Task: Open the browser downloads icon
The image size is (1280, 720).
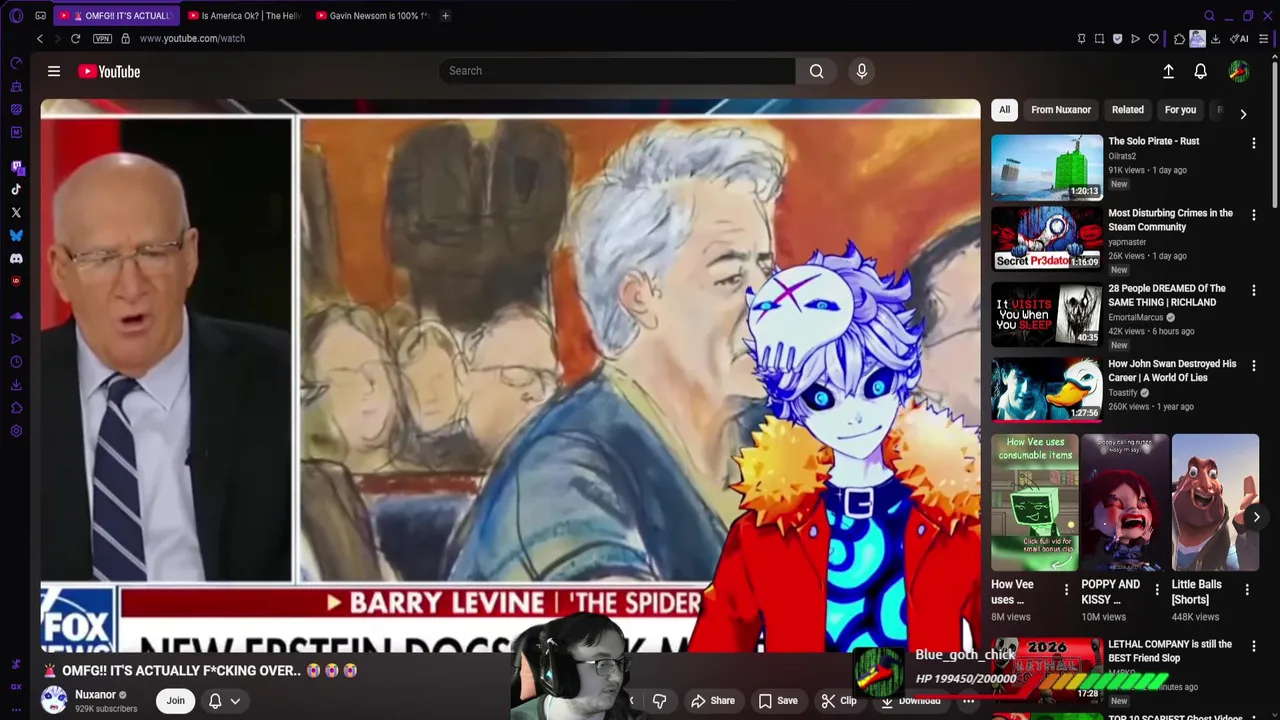Action: pos(1215,39)
